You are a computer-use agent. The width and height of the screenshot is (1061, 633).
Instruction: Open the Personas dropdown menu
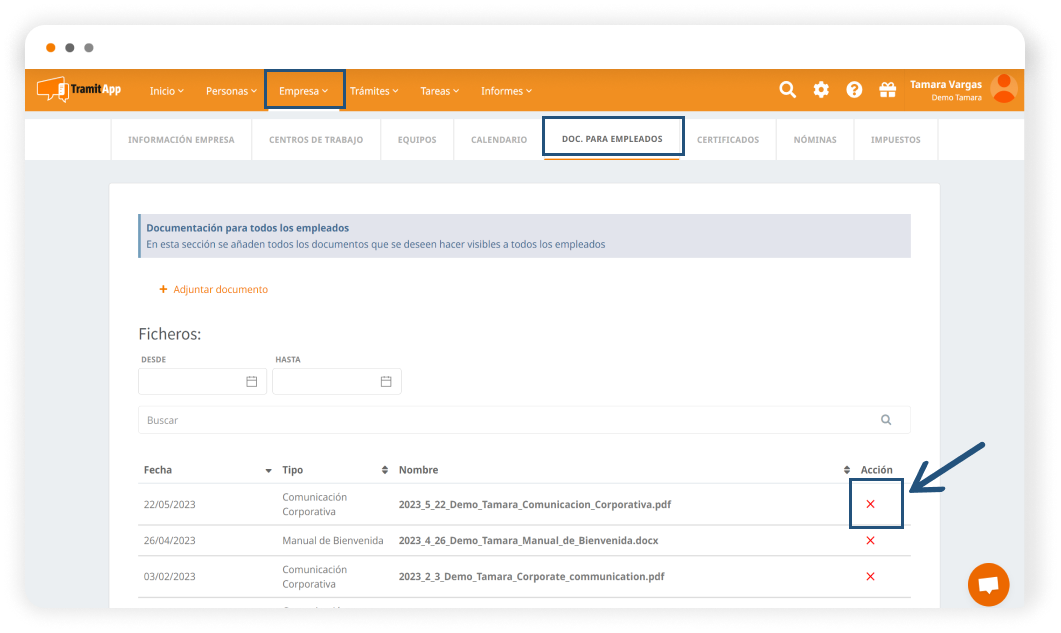point(231,91)
